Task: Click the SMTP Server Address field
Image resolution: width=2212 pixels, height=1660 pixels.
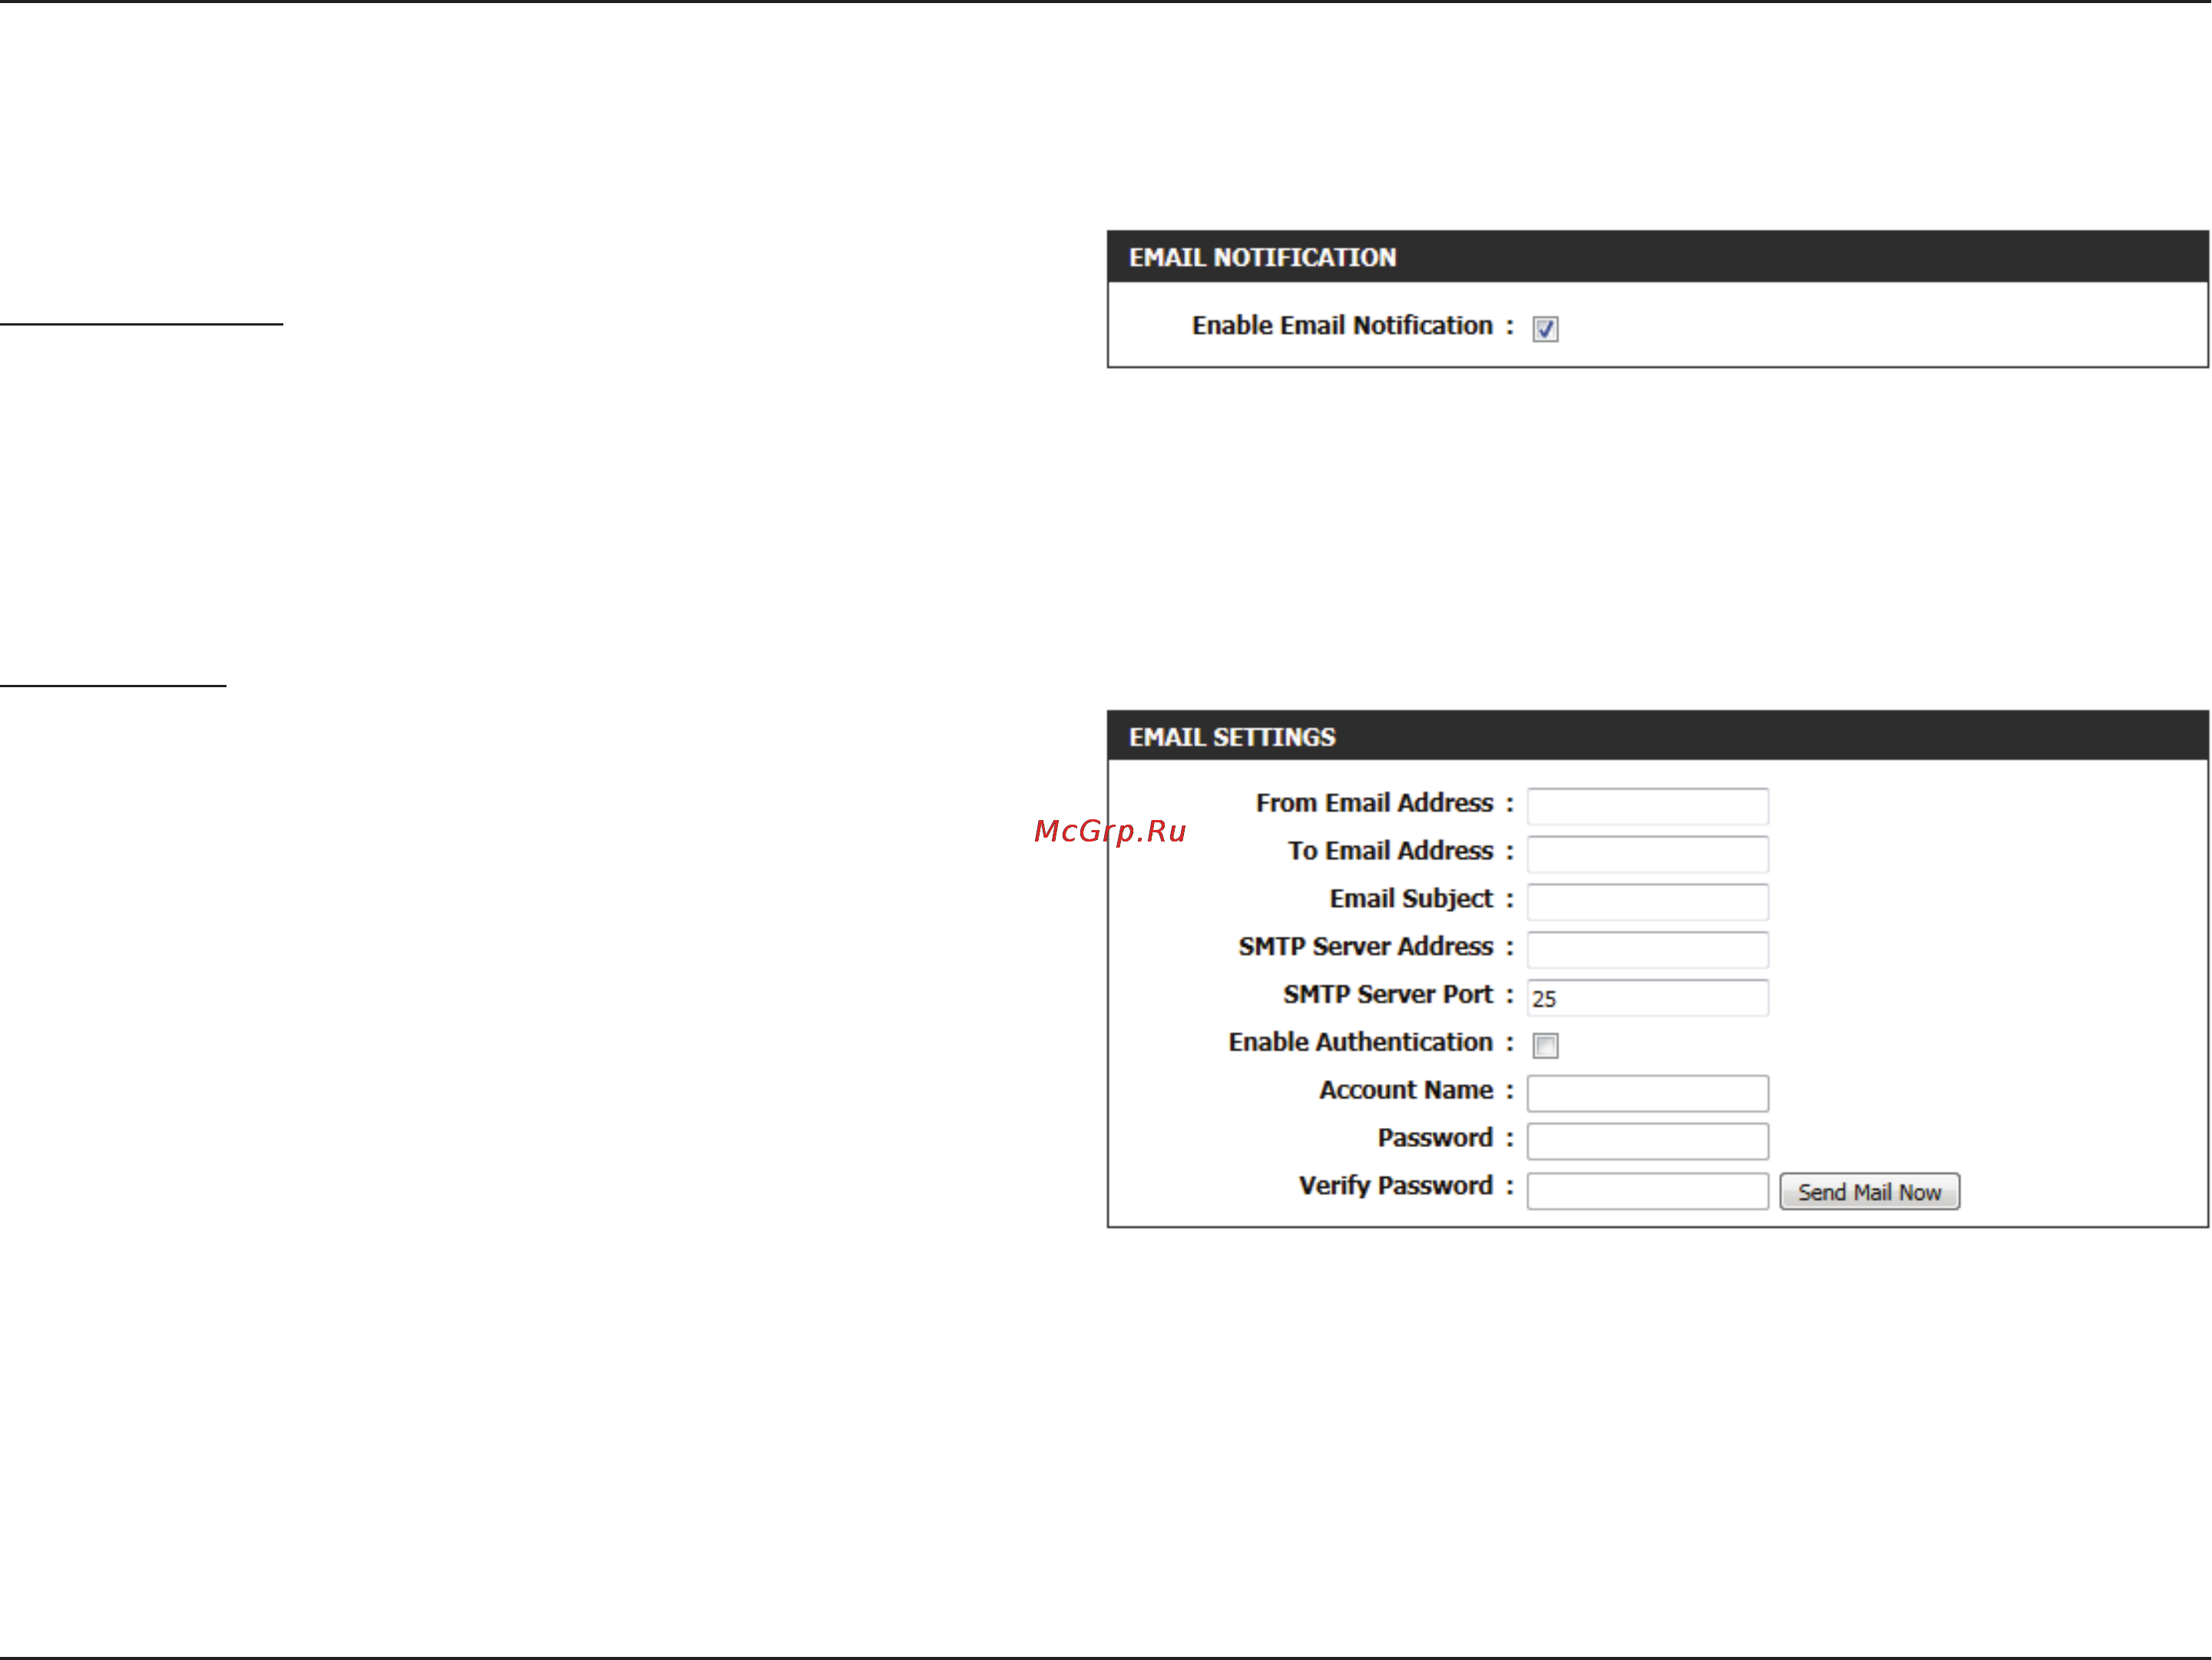Action: pos(1647,950)
